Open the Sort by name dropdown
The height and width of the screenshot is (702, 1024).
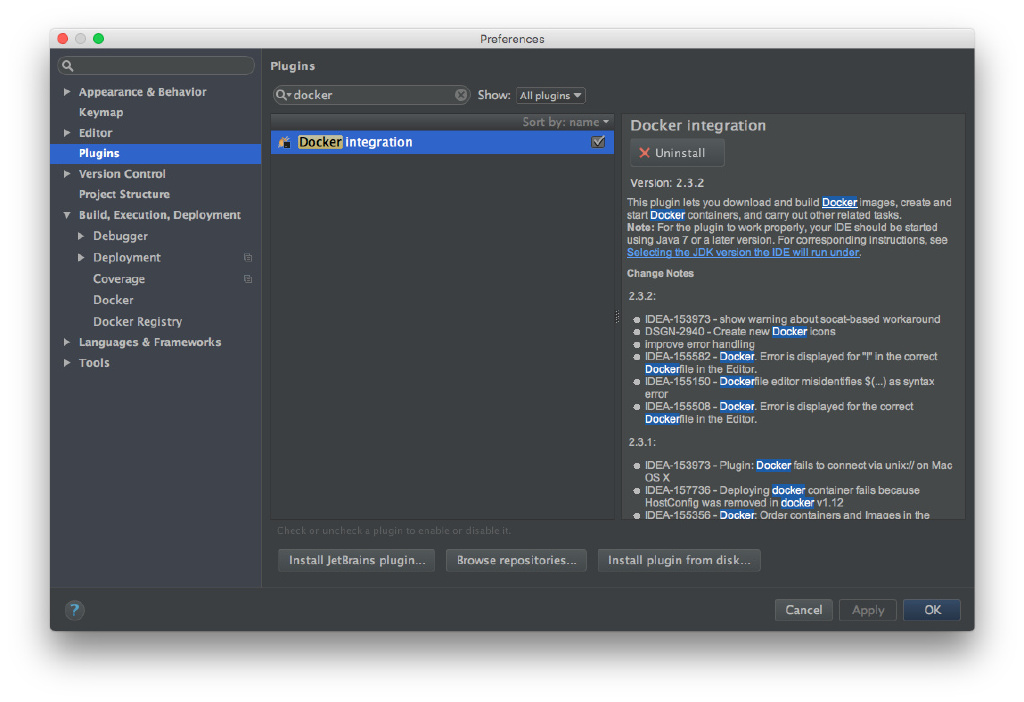(x=566, y=122)
